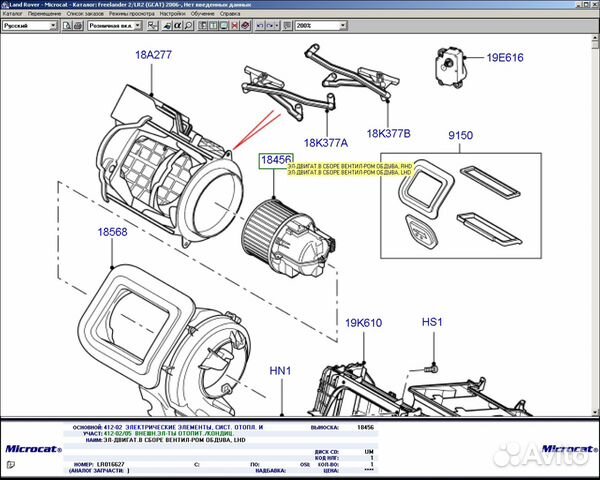This screenshot has width=600, height=480.
Task: Open the Русский language dropdown
Action: tap(53, 26)
